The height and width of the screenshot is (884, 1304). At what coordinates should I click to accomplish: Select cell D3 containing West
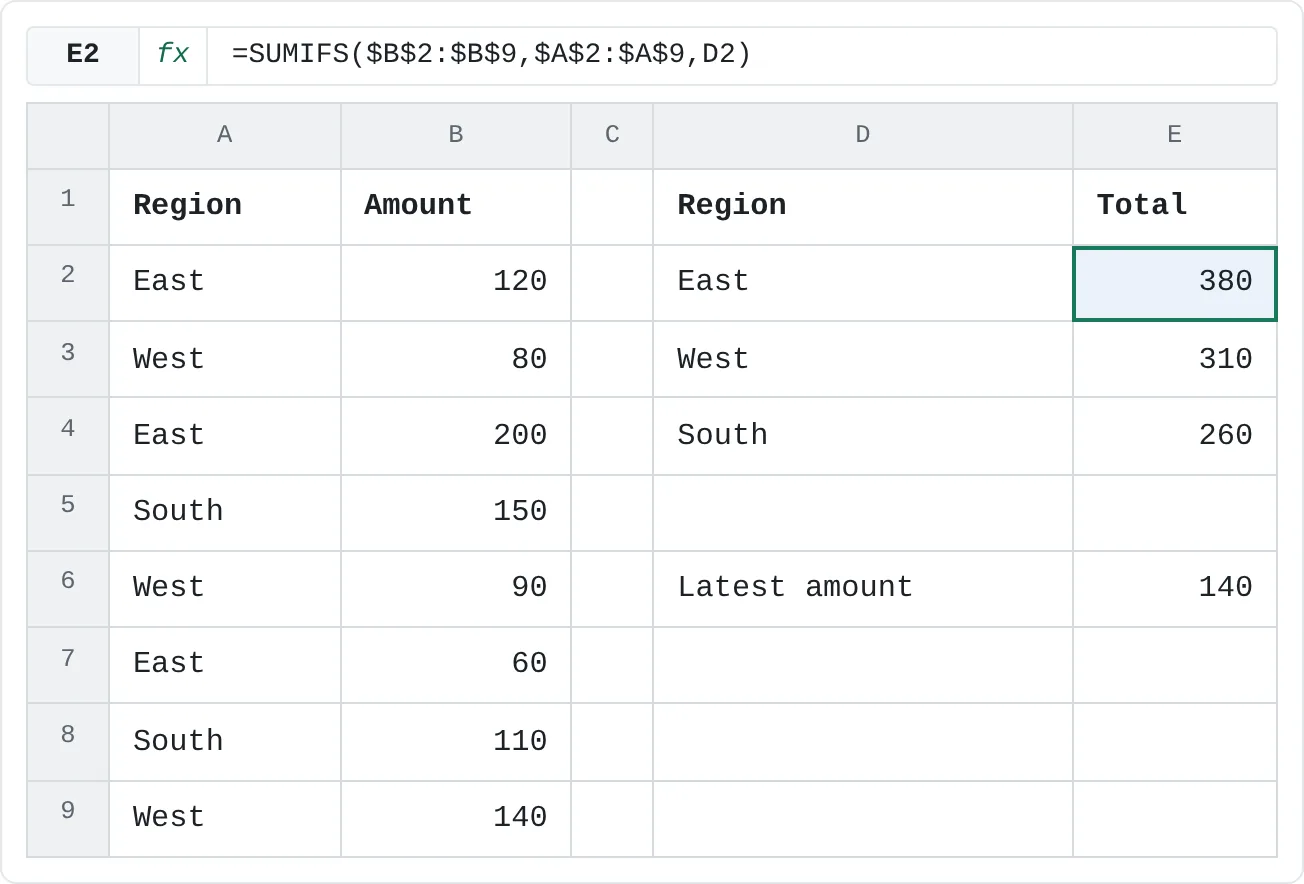tap(863, 359)
